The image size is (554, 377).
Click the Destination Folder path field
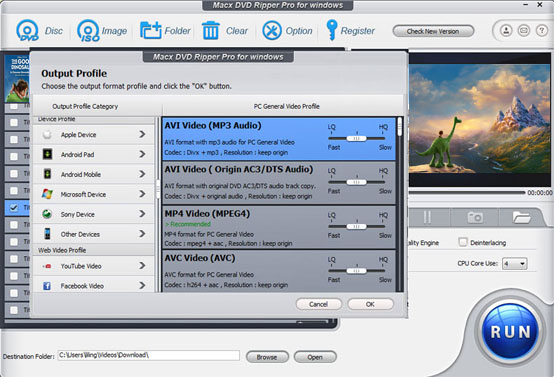148,355
